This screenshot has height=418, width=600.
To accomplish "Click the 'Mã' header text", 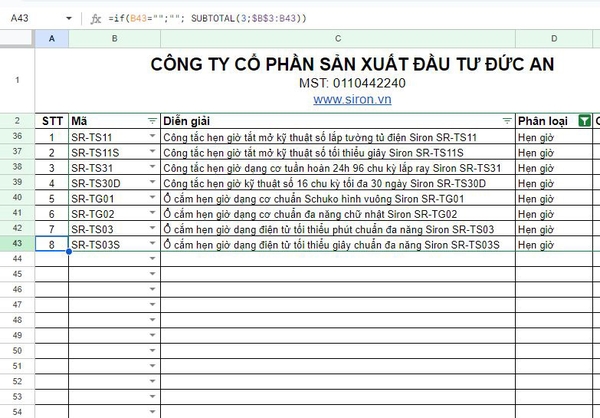I will [79, 121].
